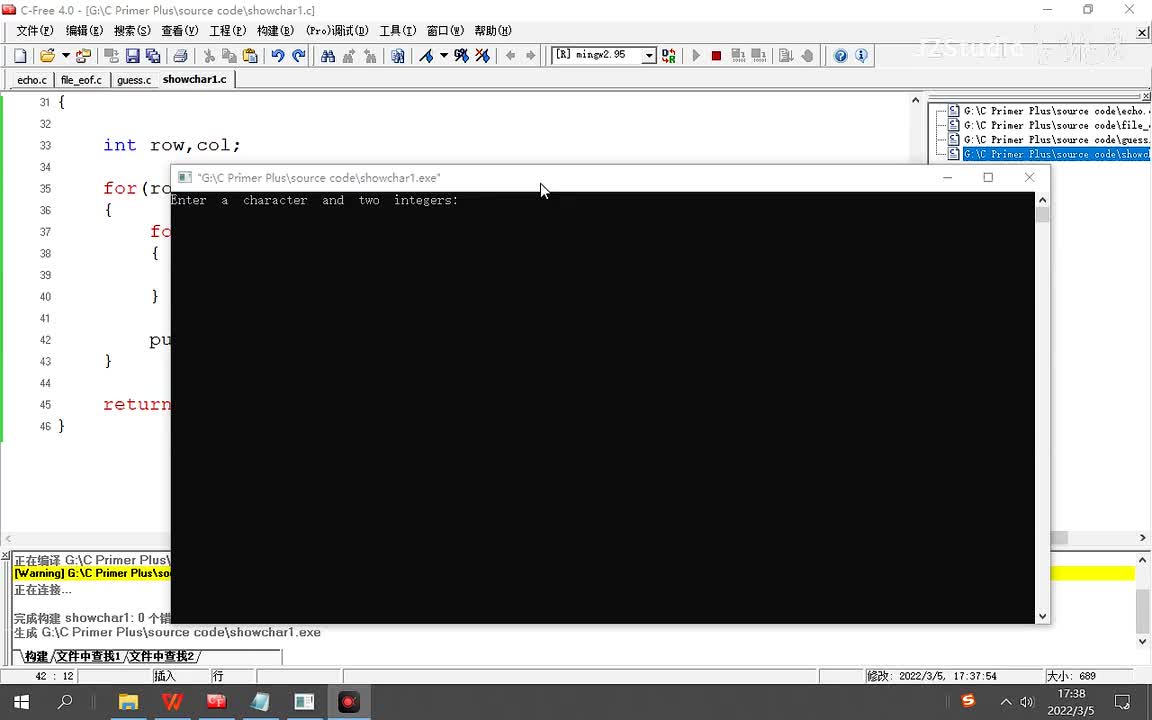Click the editor vertical scrollbar up arrow
This screenshot has width=1152, height=720.
click(x=915, y=100)
